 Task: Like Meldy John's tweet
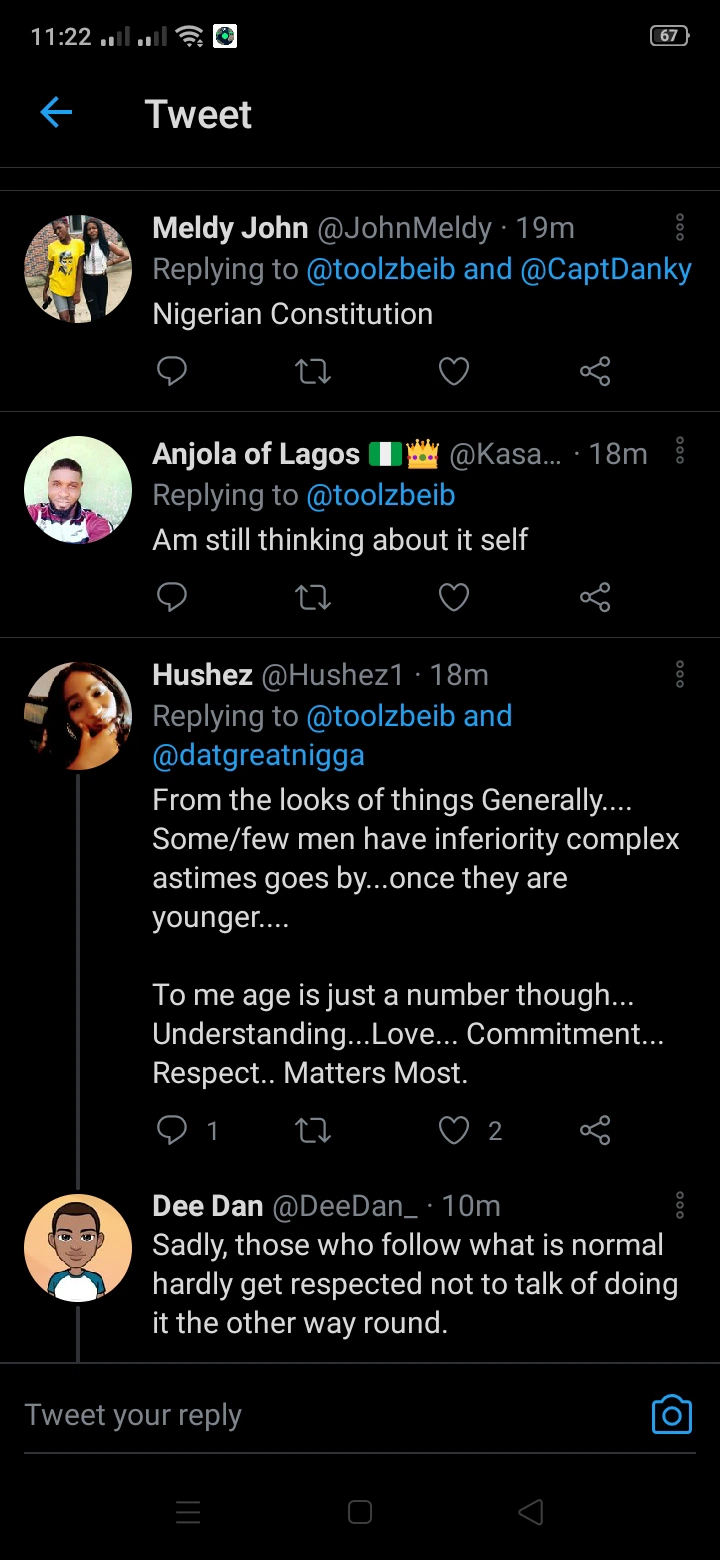tap(454, 372)
